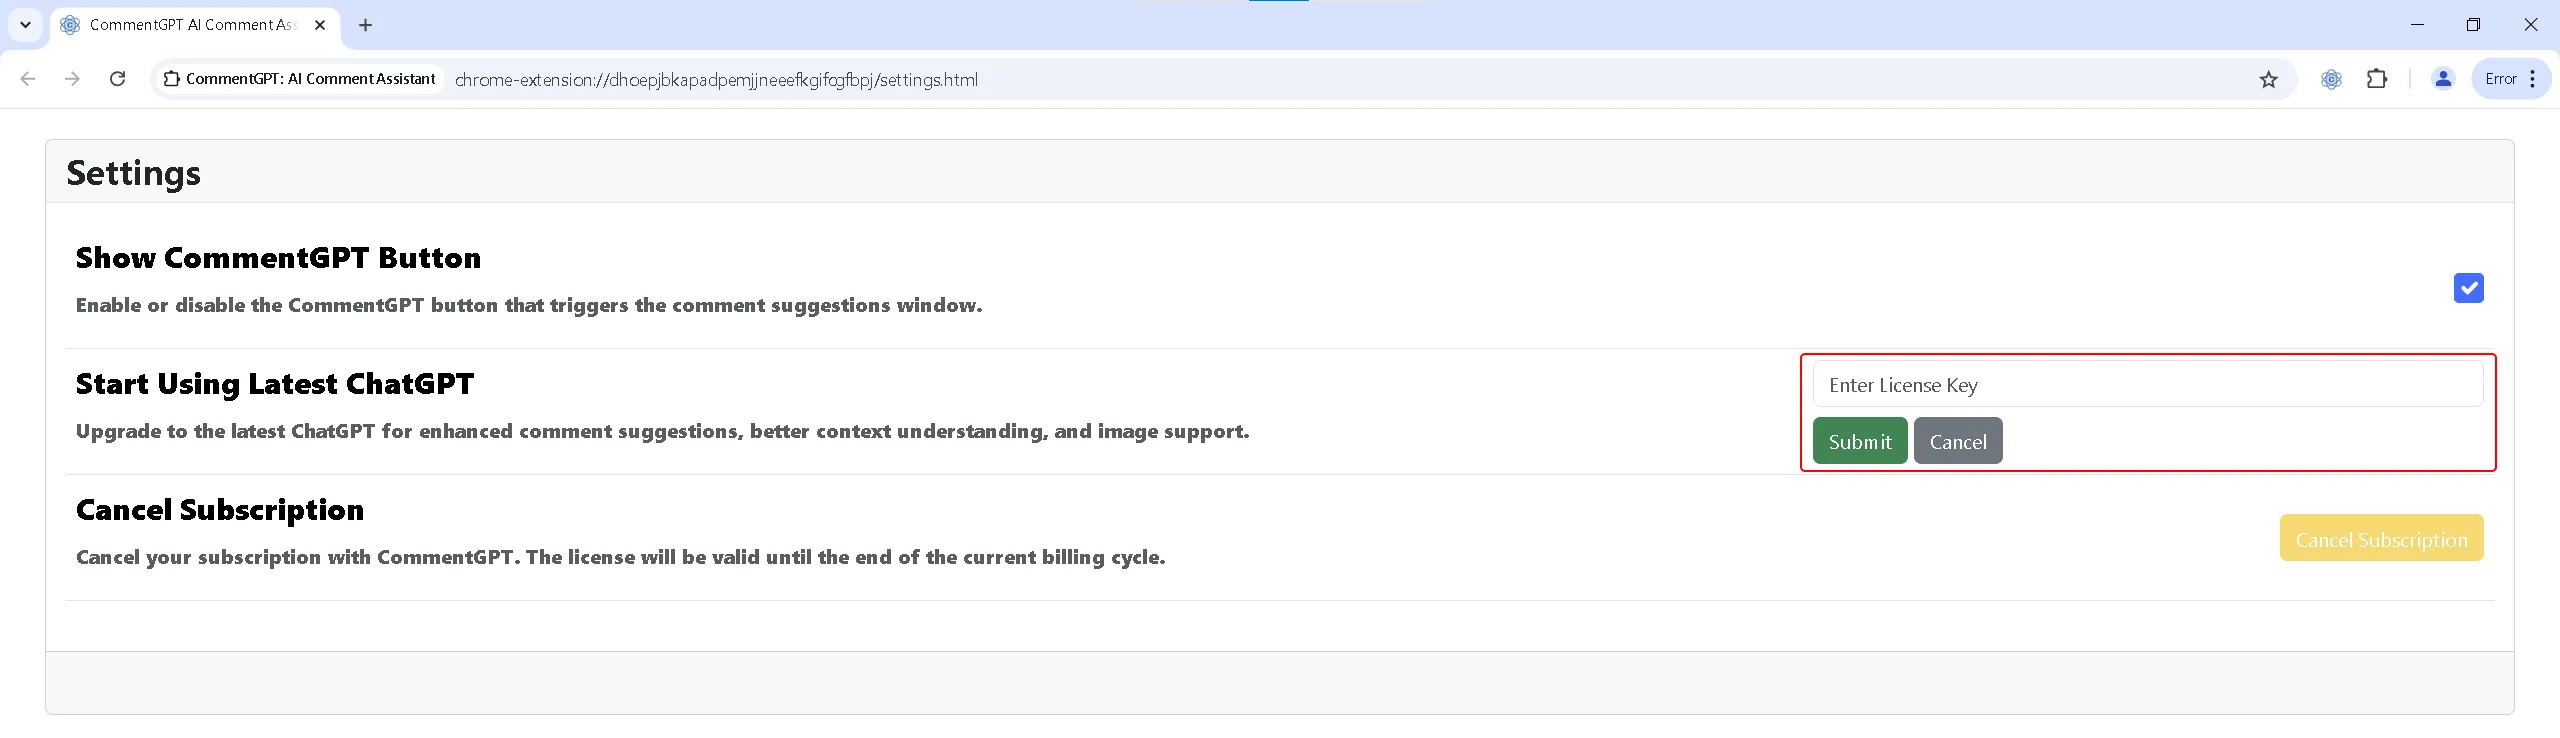Focus the Enter License Key field
2560x738 pixels.
pyautogui.click(x=2147, y=385)
